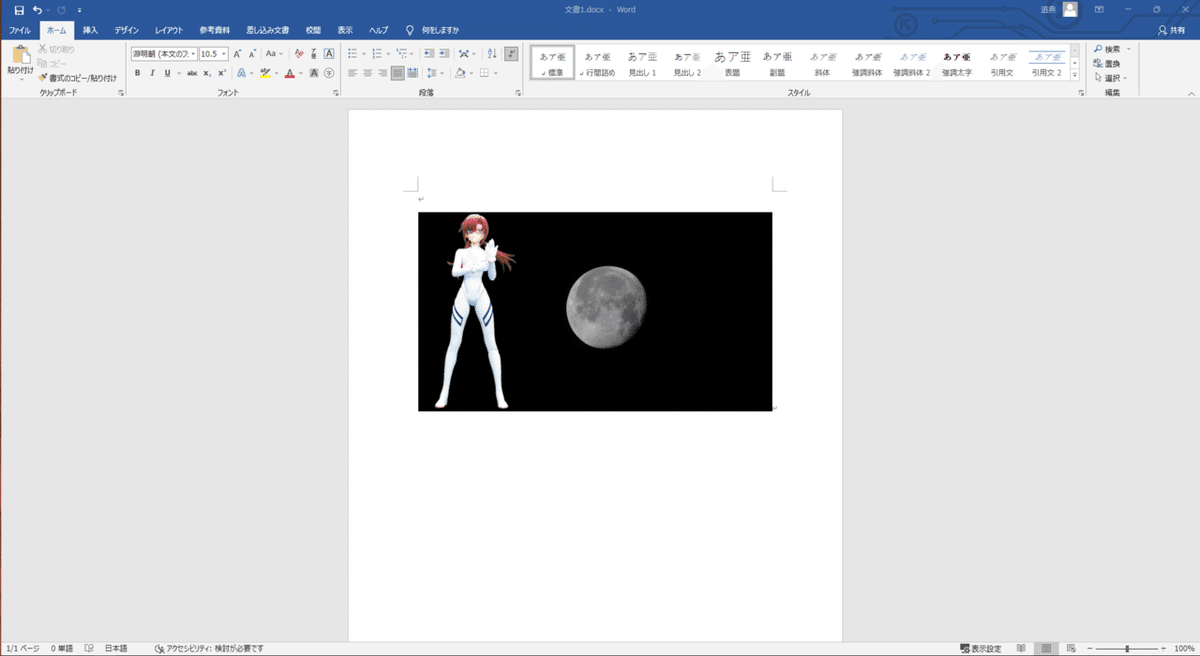Toggle character shading on the gray A icon
The height and width of the screenshot is (656, 1200).
click(x=314, y=73)
